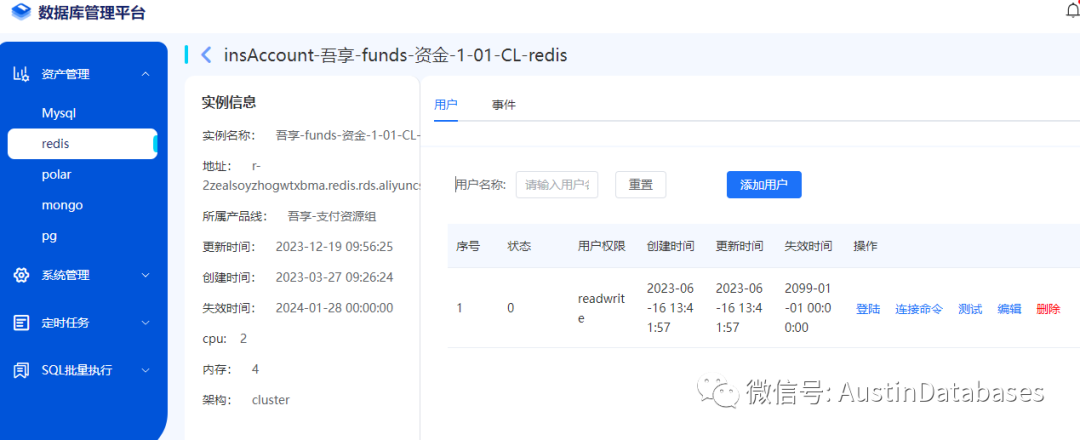Click the 添加用户 button
This screenshot has width=1080, height=440.
click(764, 185)
